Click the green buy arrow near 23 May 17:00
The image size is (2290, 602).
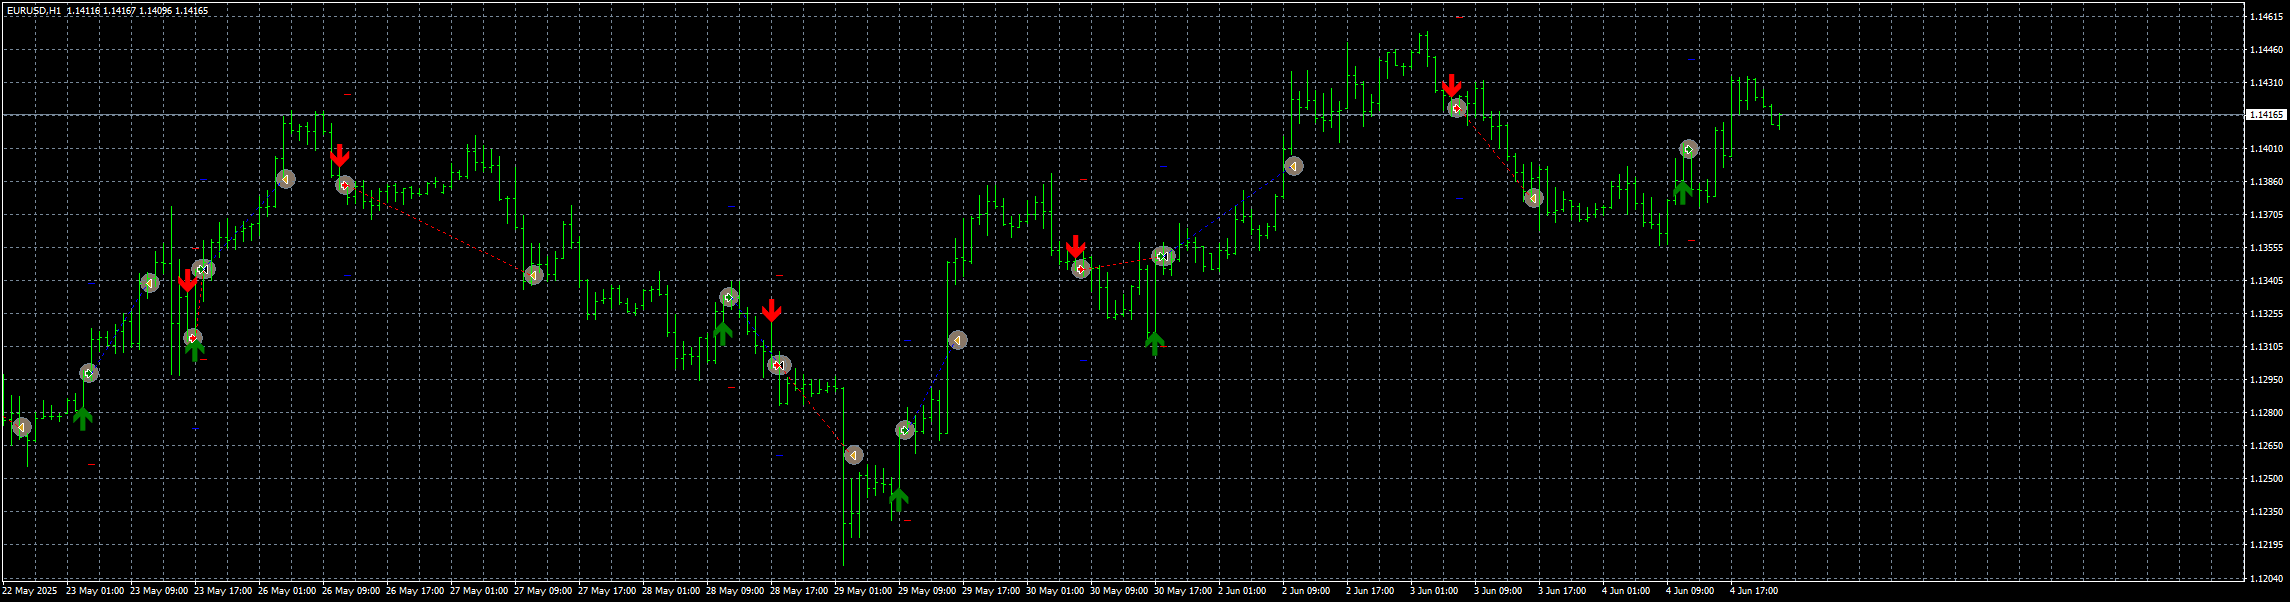tap(195, 349)
